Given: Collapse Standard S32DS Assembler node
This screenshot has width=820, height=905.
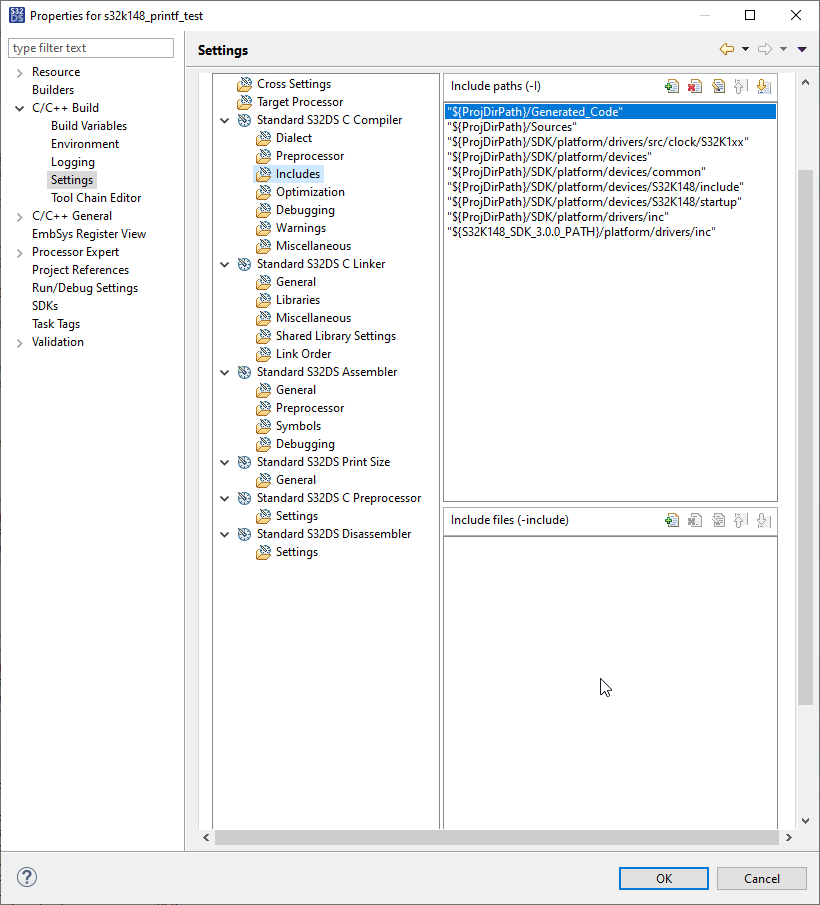Looking at the screenshot, I should coord(224,372).
